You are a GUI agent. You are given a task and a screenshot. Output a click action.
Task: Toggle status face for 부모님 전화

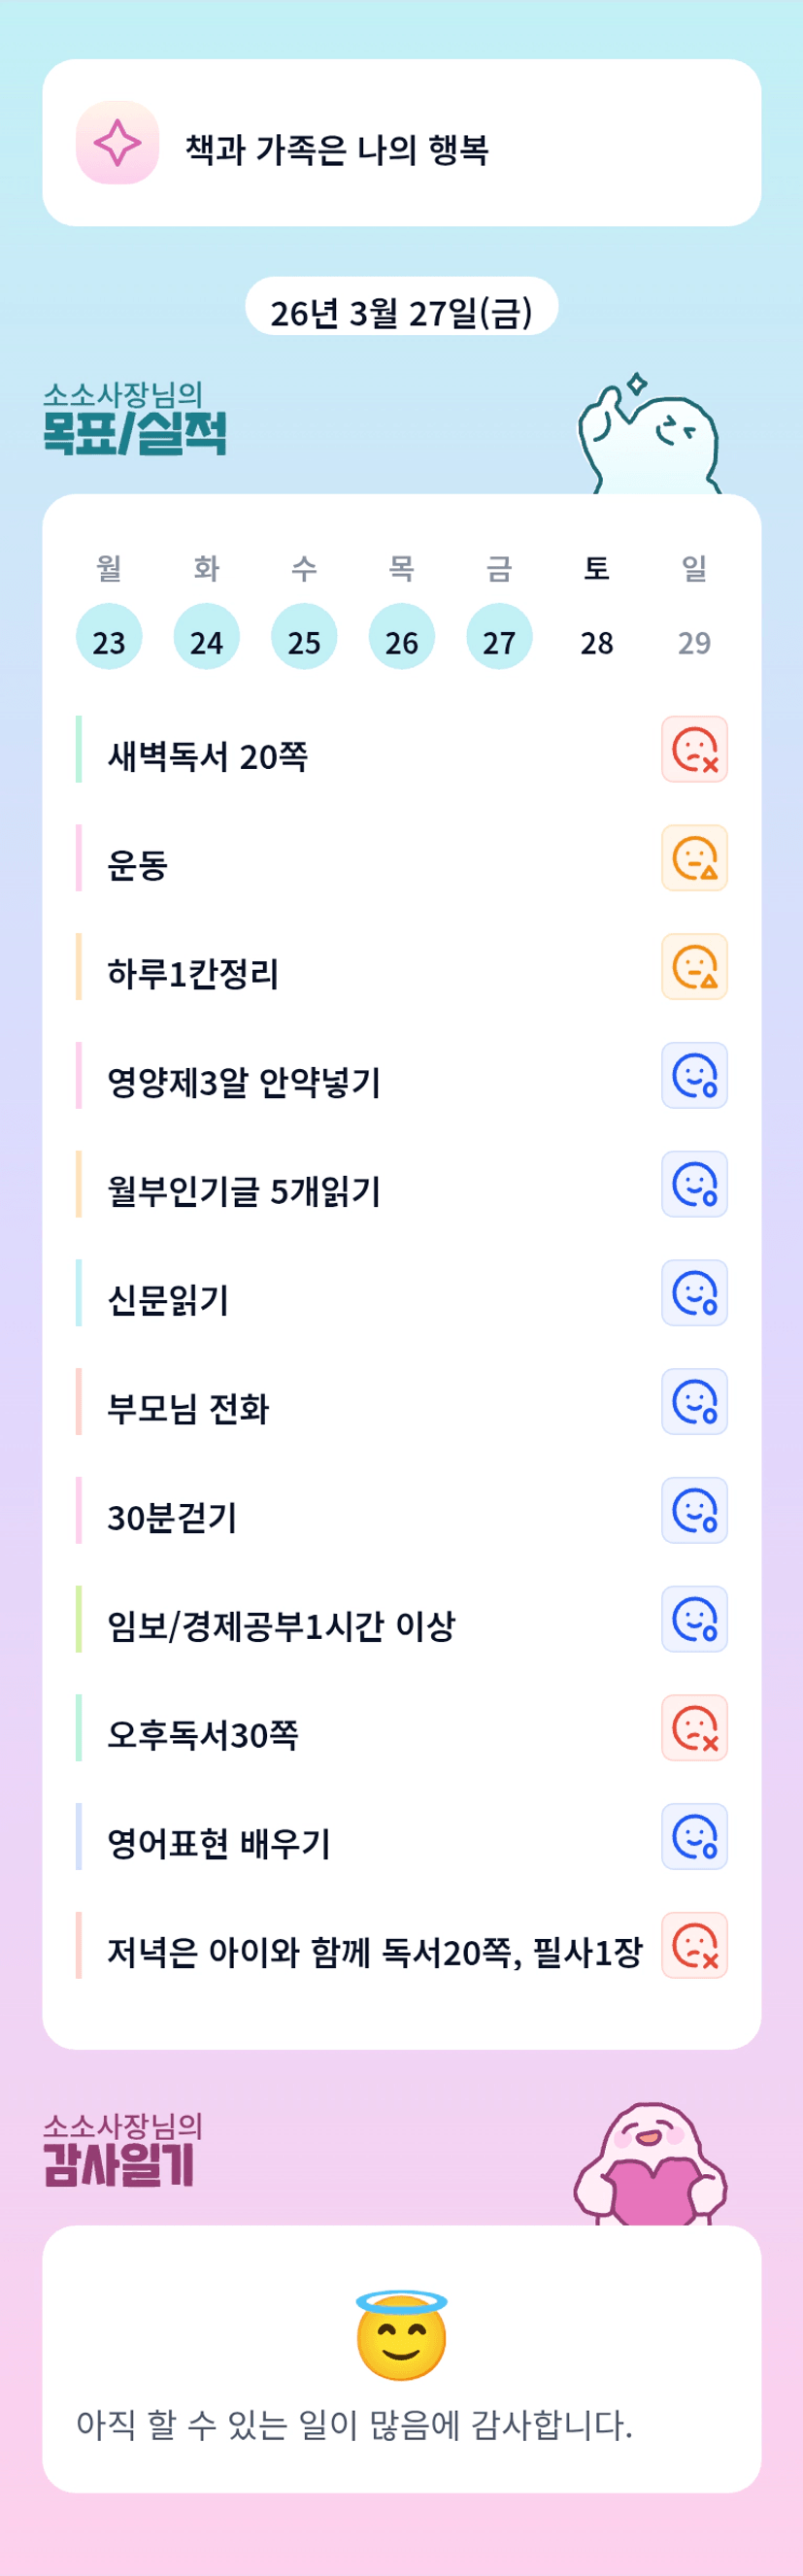tap(694, 1402)
